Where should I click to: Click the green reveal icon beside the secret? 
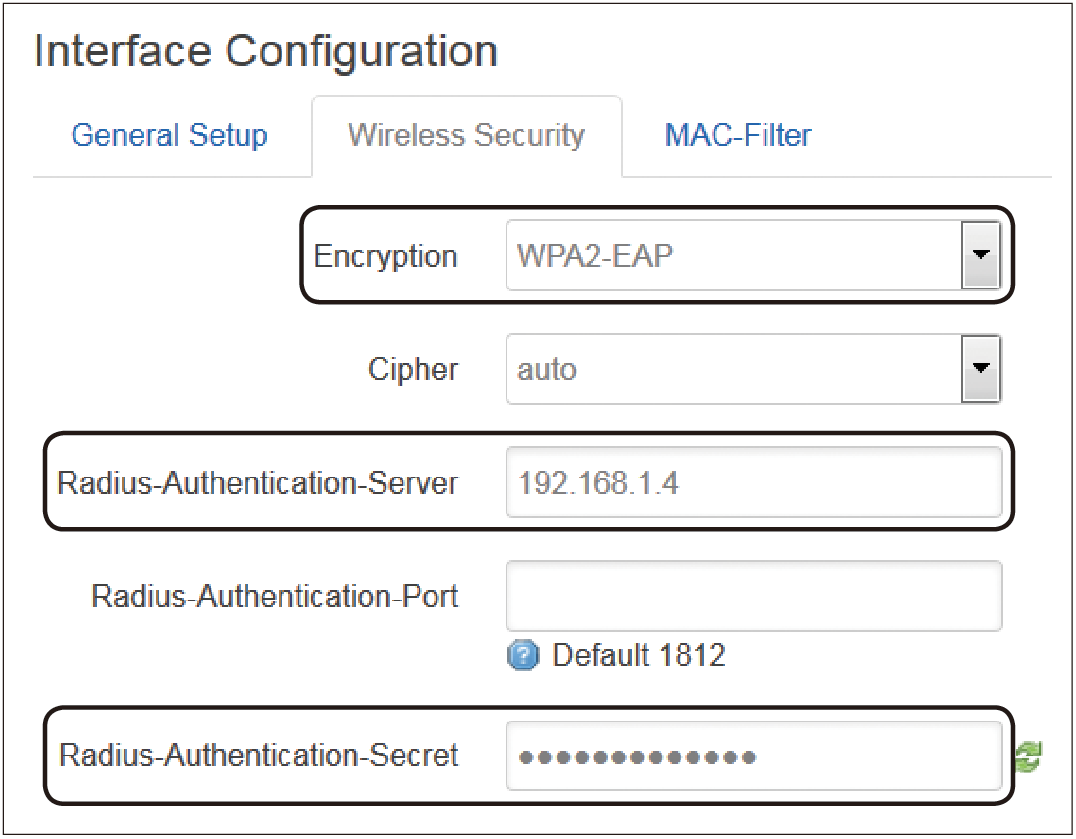click(1029, 757)
